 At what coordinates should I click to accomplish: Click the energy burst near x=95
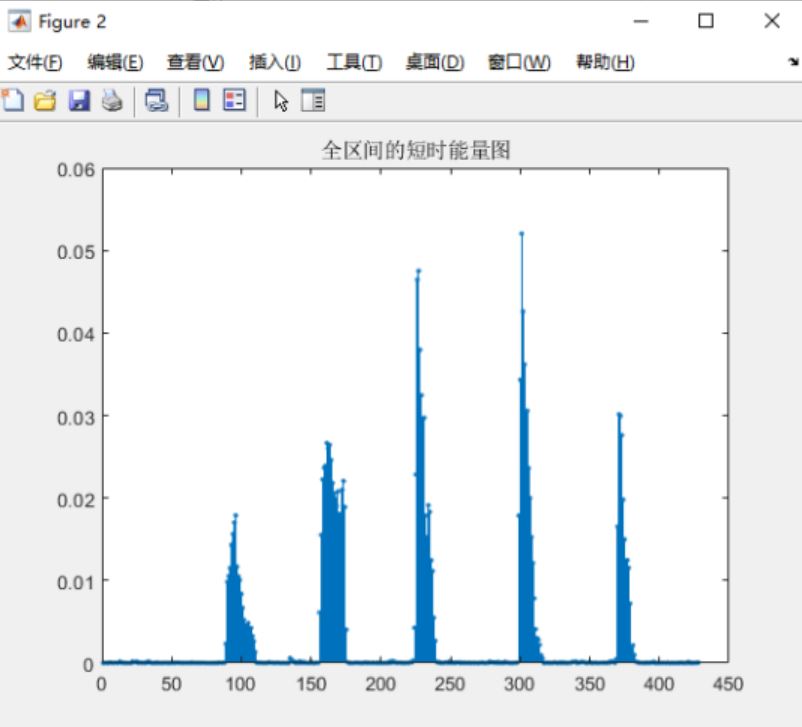pos(240,588)
